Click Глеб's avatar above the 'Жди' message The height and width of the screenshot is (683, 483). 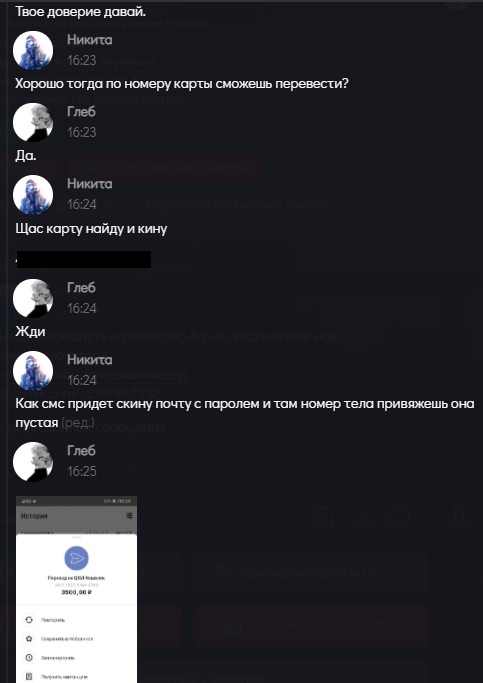(33, 298)
